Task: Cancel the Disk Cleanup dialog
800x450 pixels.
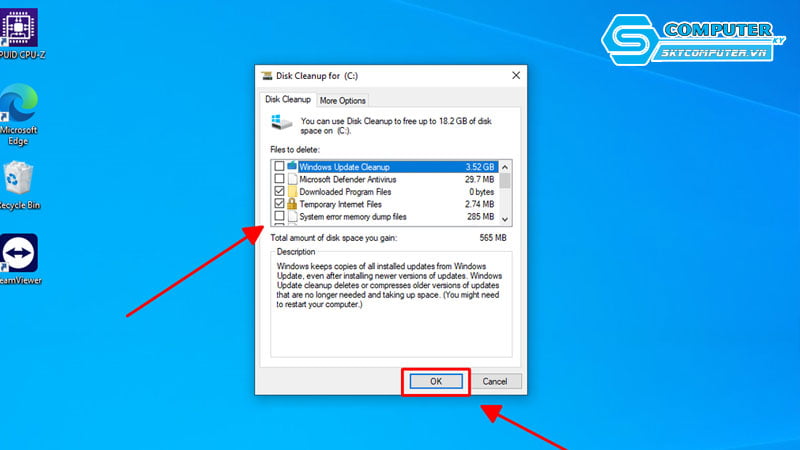Action: [x=495, y=381]
